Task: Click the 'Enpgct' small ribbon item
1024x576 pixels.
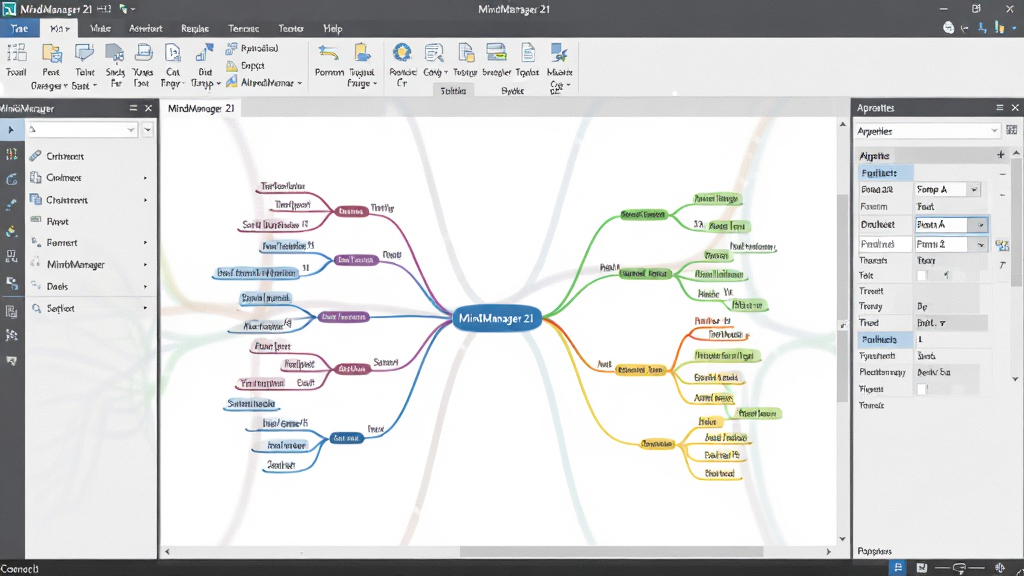Action: coord(246,65)
